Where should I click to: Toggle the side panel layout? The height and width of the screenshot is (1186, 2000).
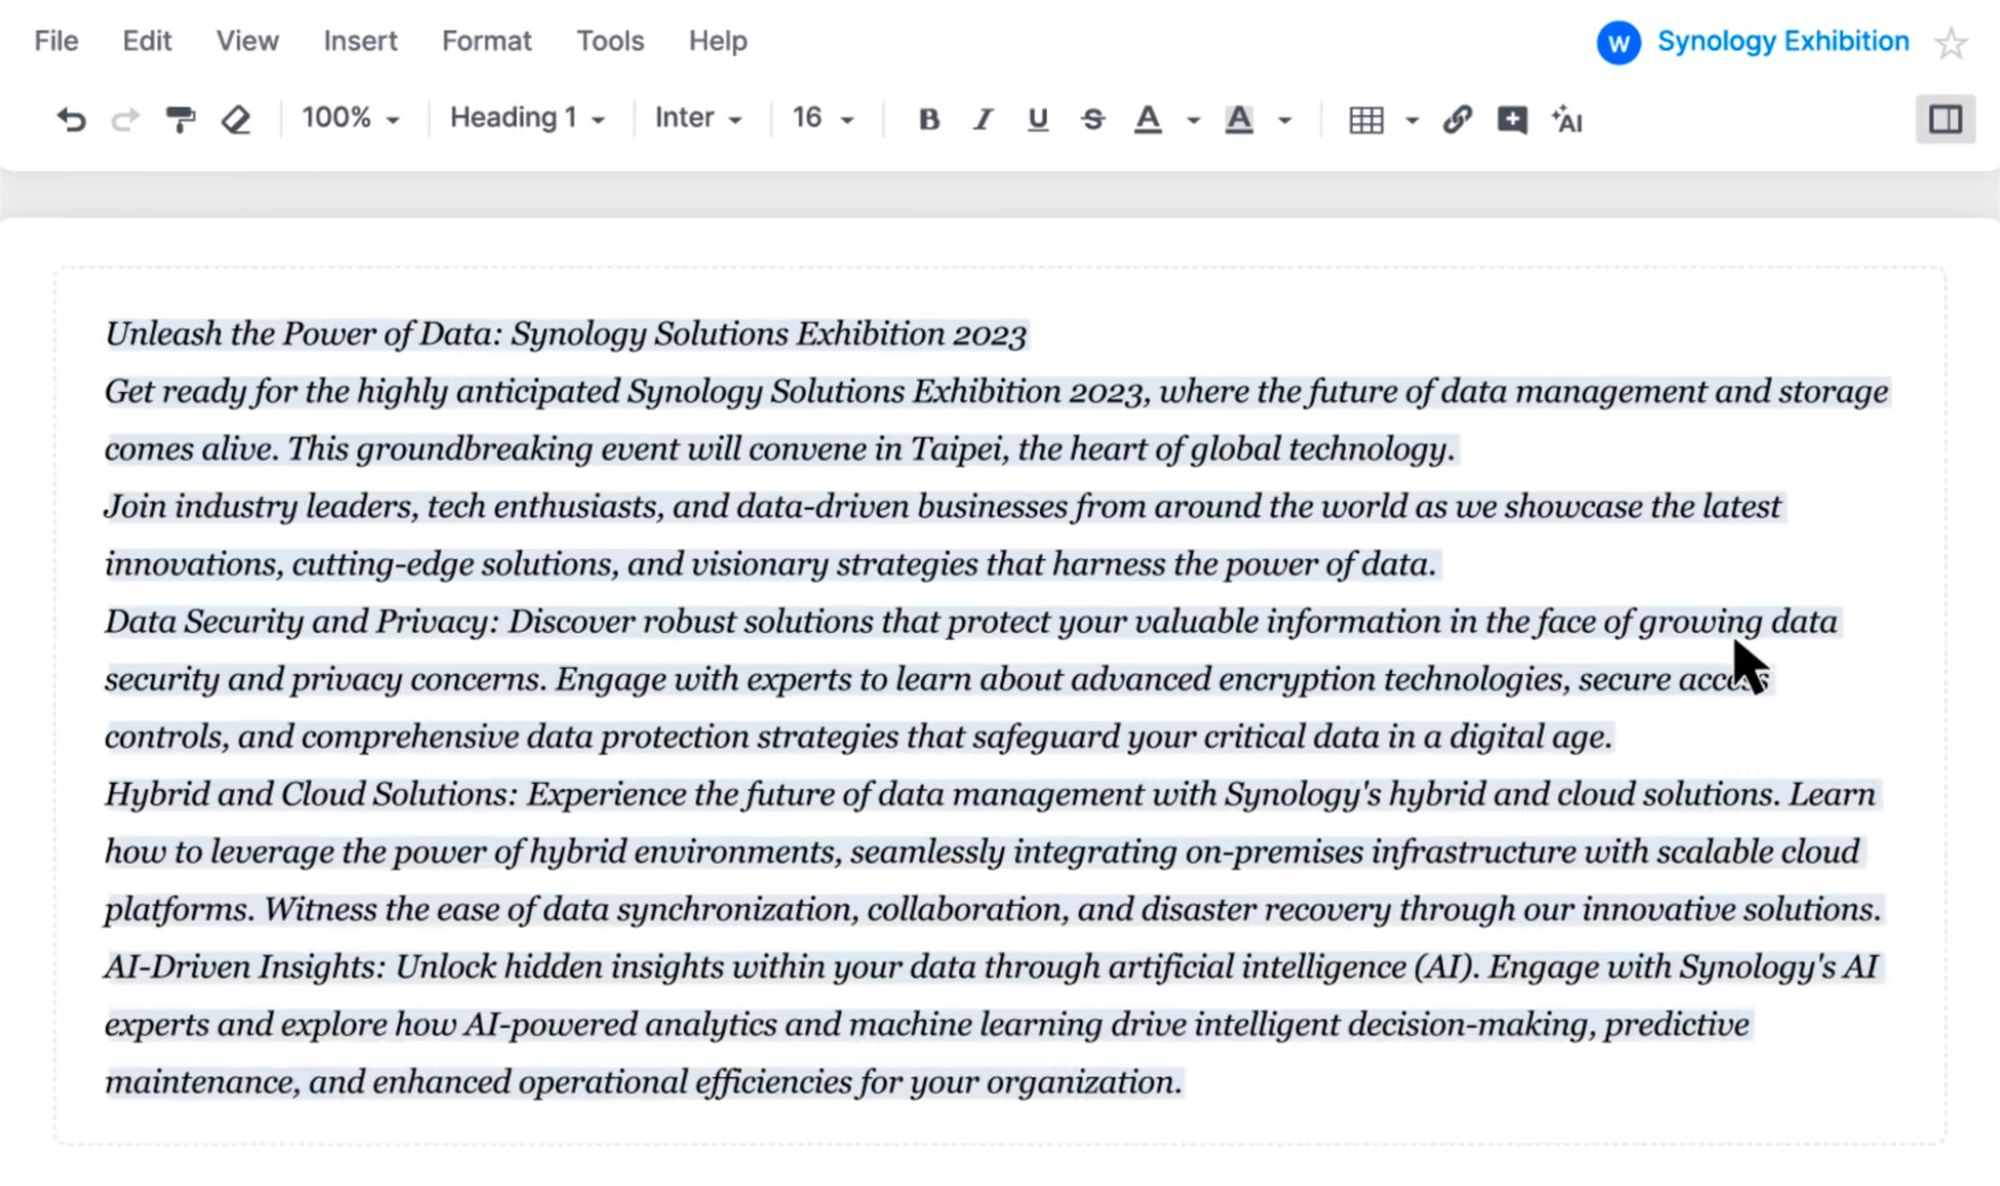coord(1945,120)
